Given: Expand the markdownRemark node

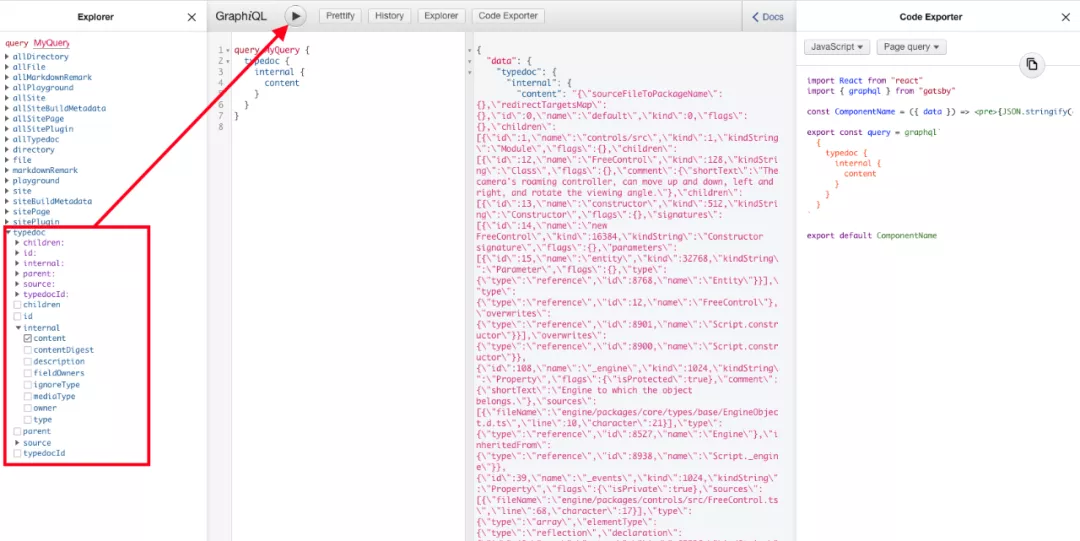Looking at the screenshot, I should point(8,170).
